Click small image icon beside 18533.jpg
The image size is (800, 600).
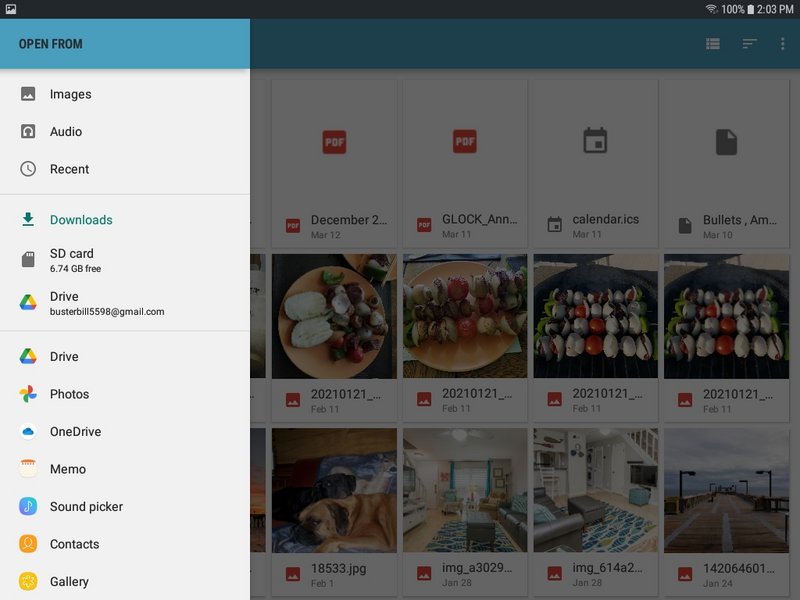(x=293, y=574)
